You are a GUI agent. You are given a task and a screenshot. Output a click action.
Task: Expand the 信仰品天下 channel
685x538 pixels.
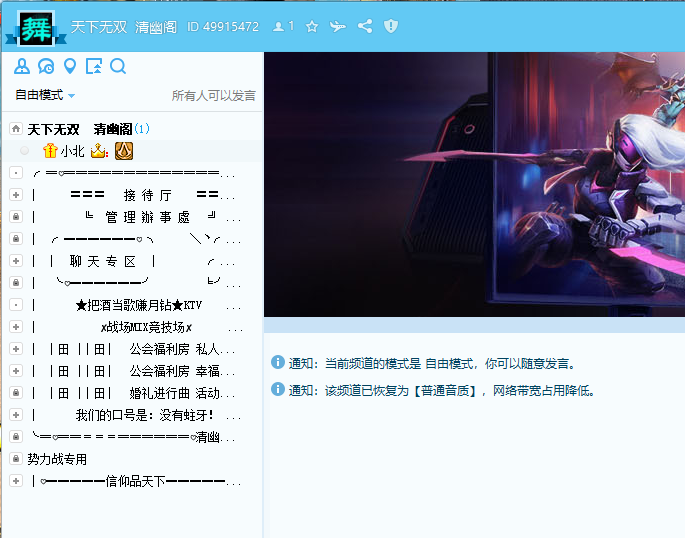16,481
